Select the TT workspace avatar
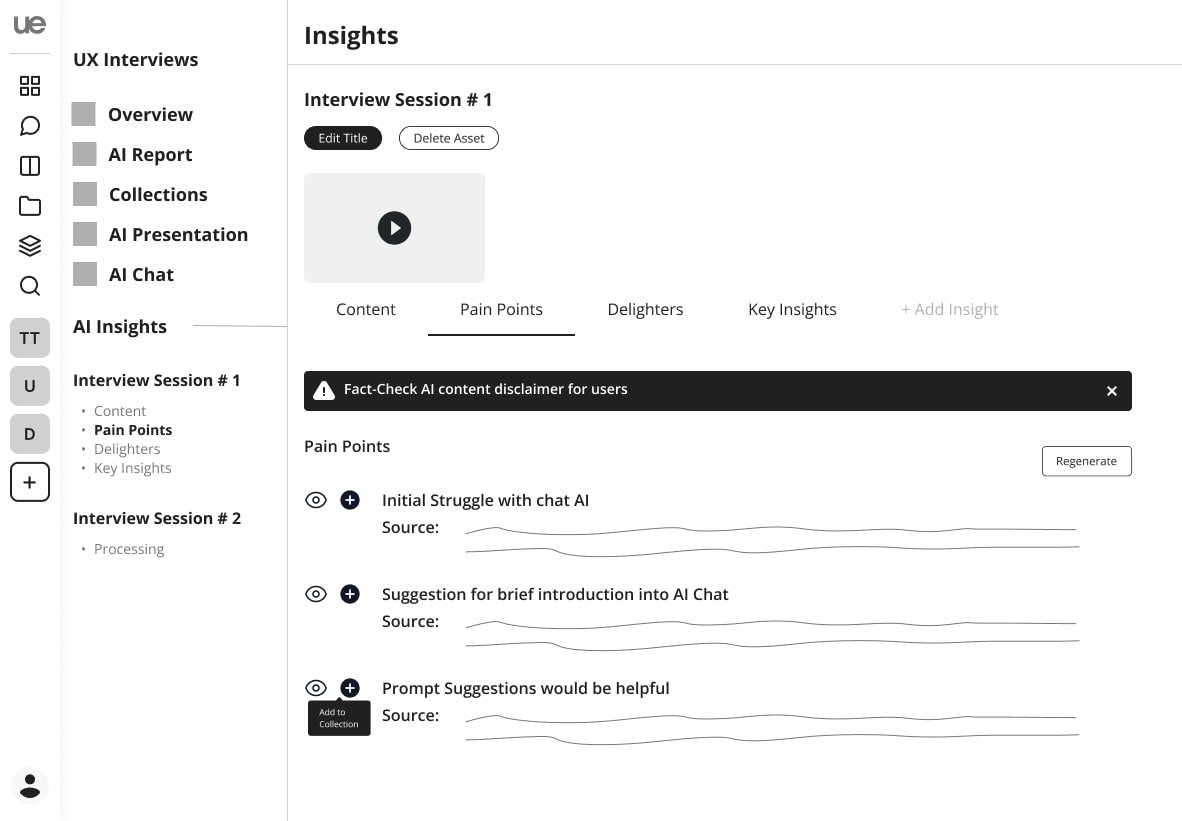This screenshot has height=821, width=1182. (30, 338)
